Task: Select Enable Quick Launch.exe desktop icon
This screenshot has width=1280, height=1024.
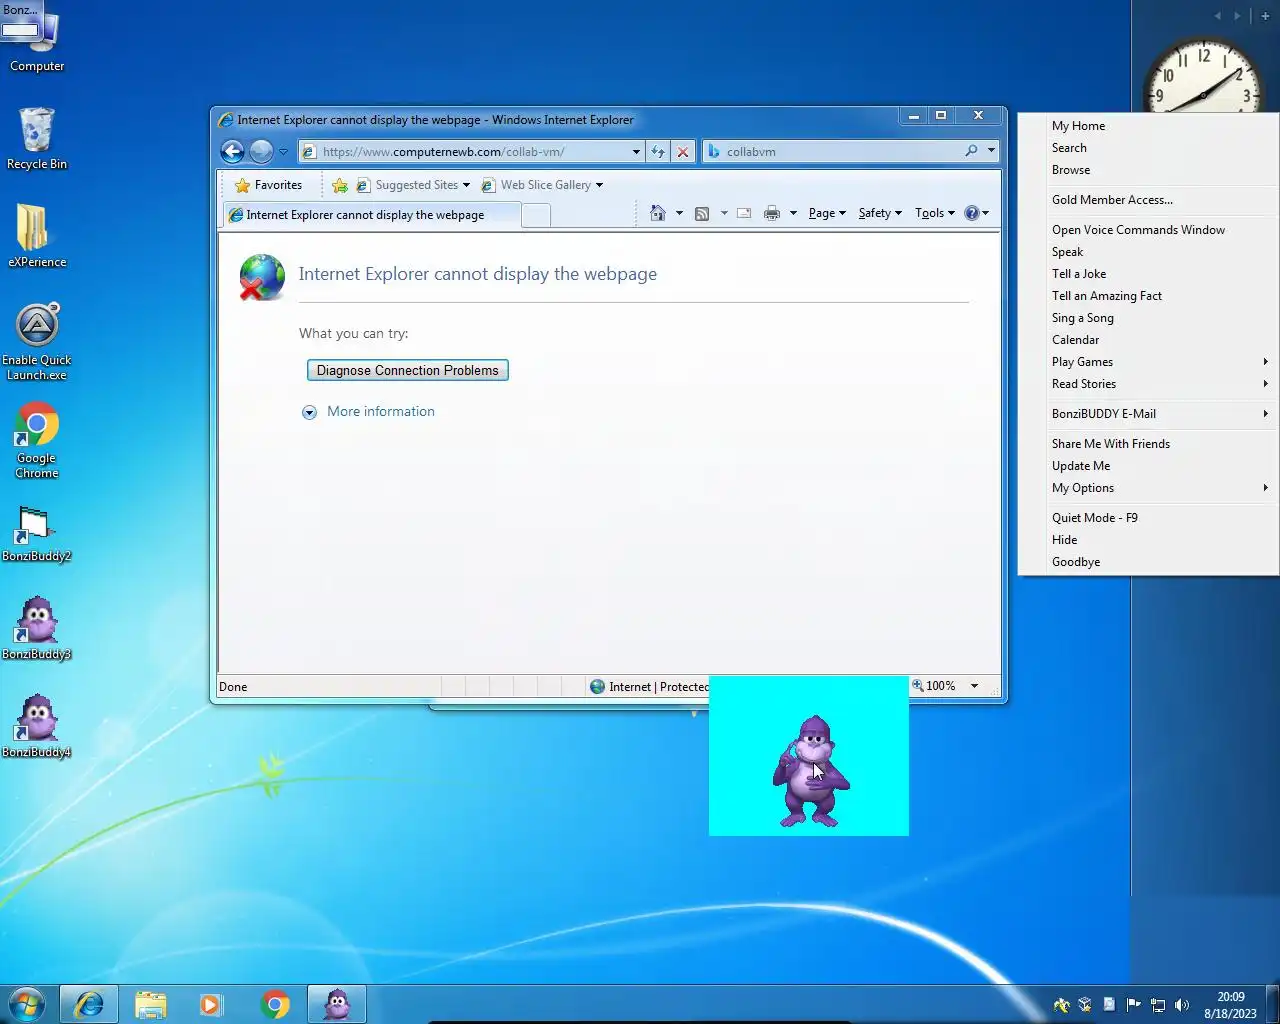Action: [37, 342]
